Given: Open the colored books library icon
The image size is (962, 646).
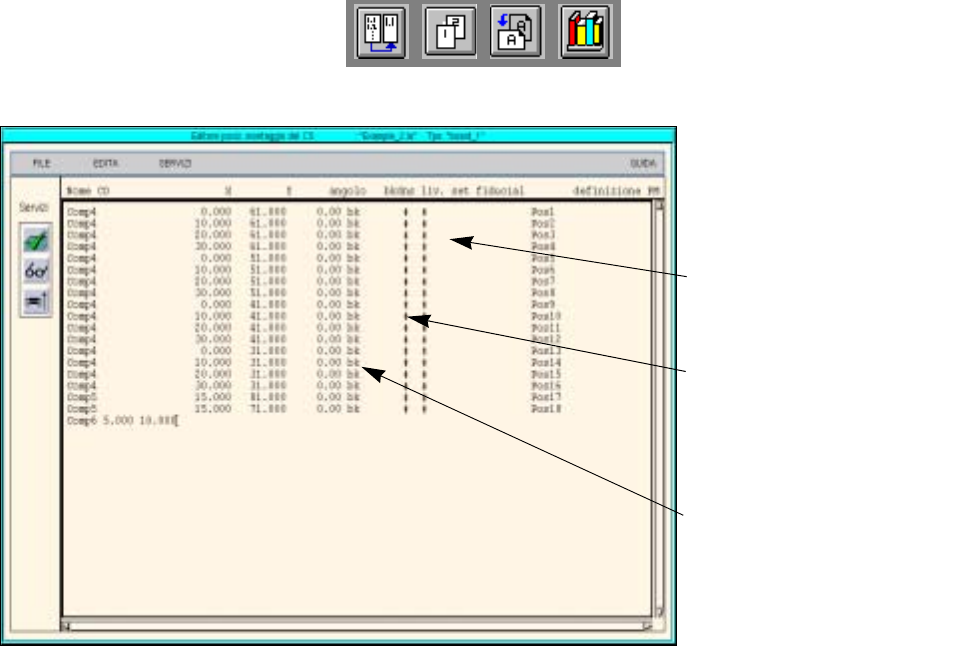Looking at the screenshot, I should [x=585, y=33].
